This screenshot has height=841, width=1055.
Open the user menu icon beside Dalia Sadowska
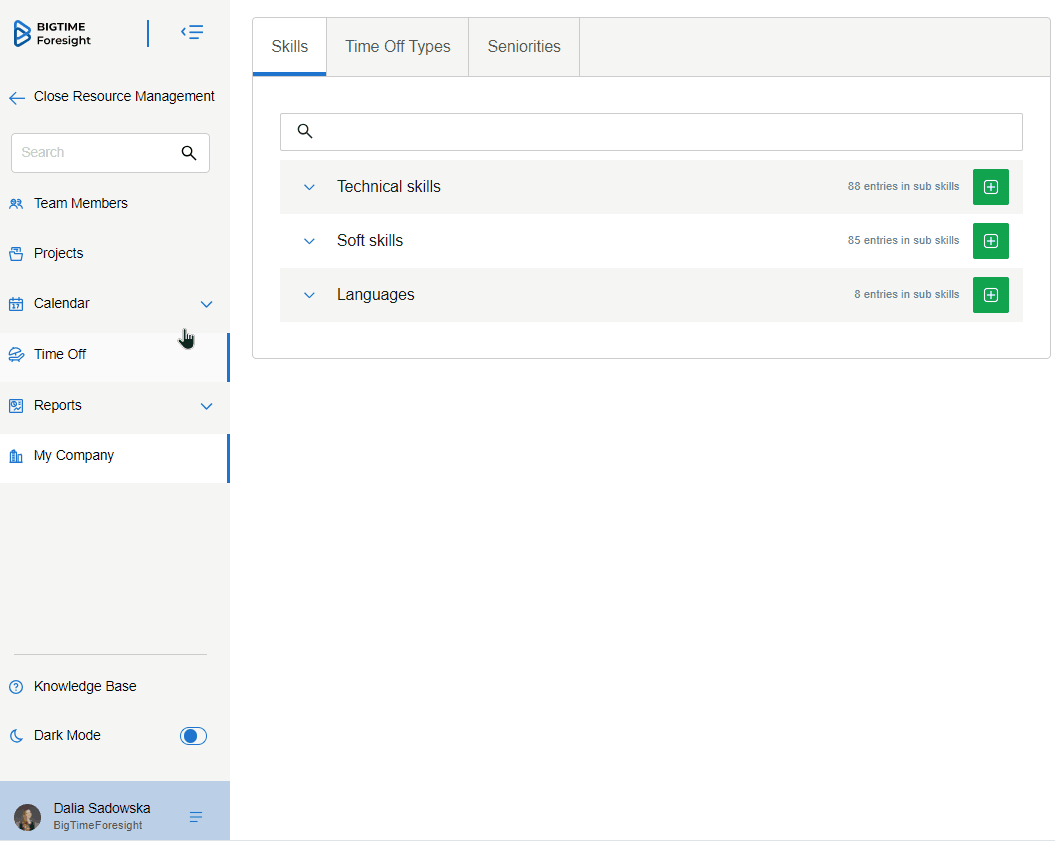click(x=196, y=817)
